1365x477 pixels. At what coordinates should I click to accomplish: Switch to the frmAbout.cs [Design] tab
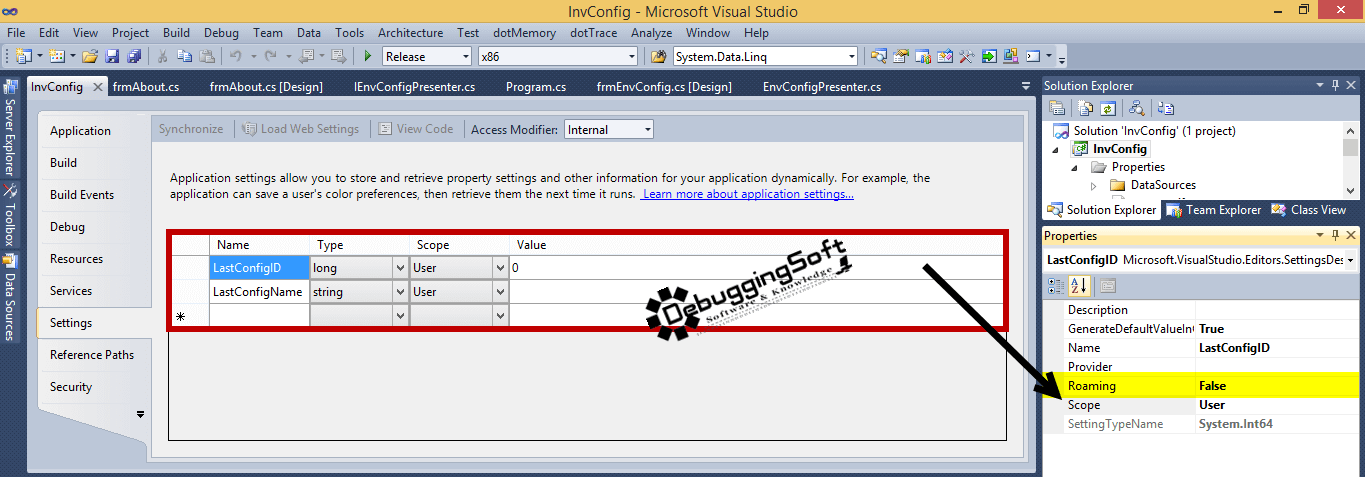click(x=266, y=87)
